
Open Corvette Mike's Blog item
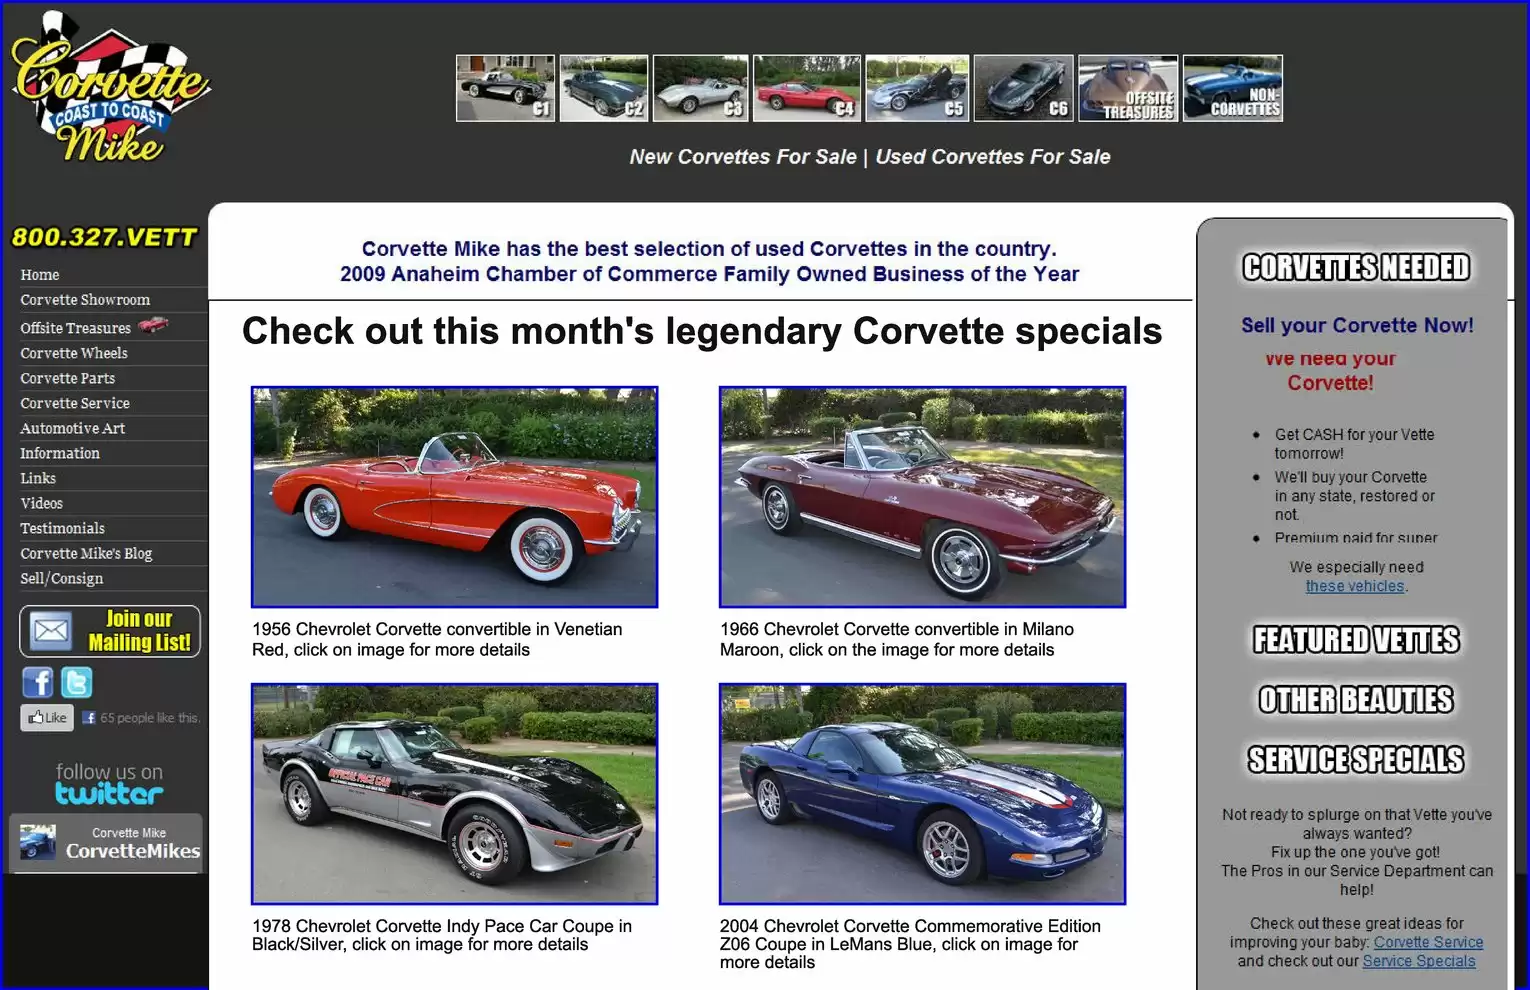tap(86, 553)
